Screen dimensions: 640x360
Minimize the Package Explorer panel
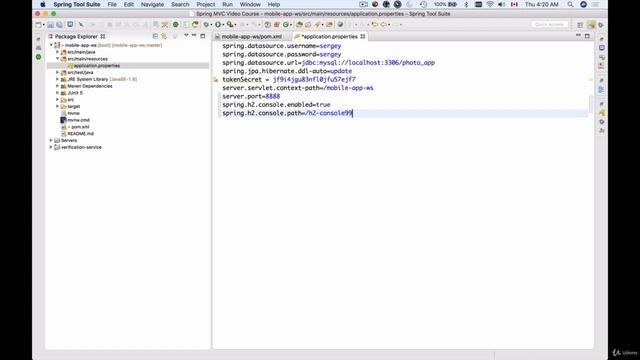click(194, 36)
